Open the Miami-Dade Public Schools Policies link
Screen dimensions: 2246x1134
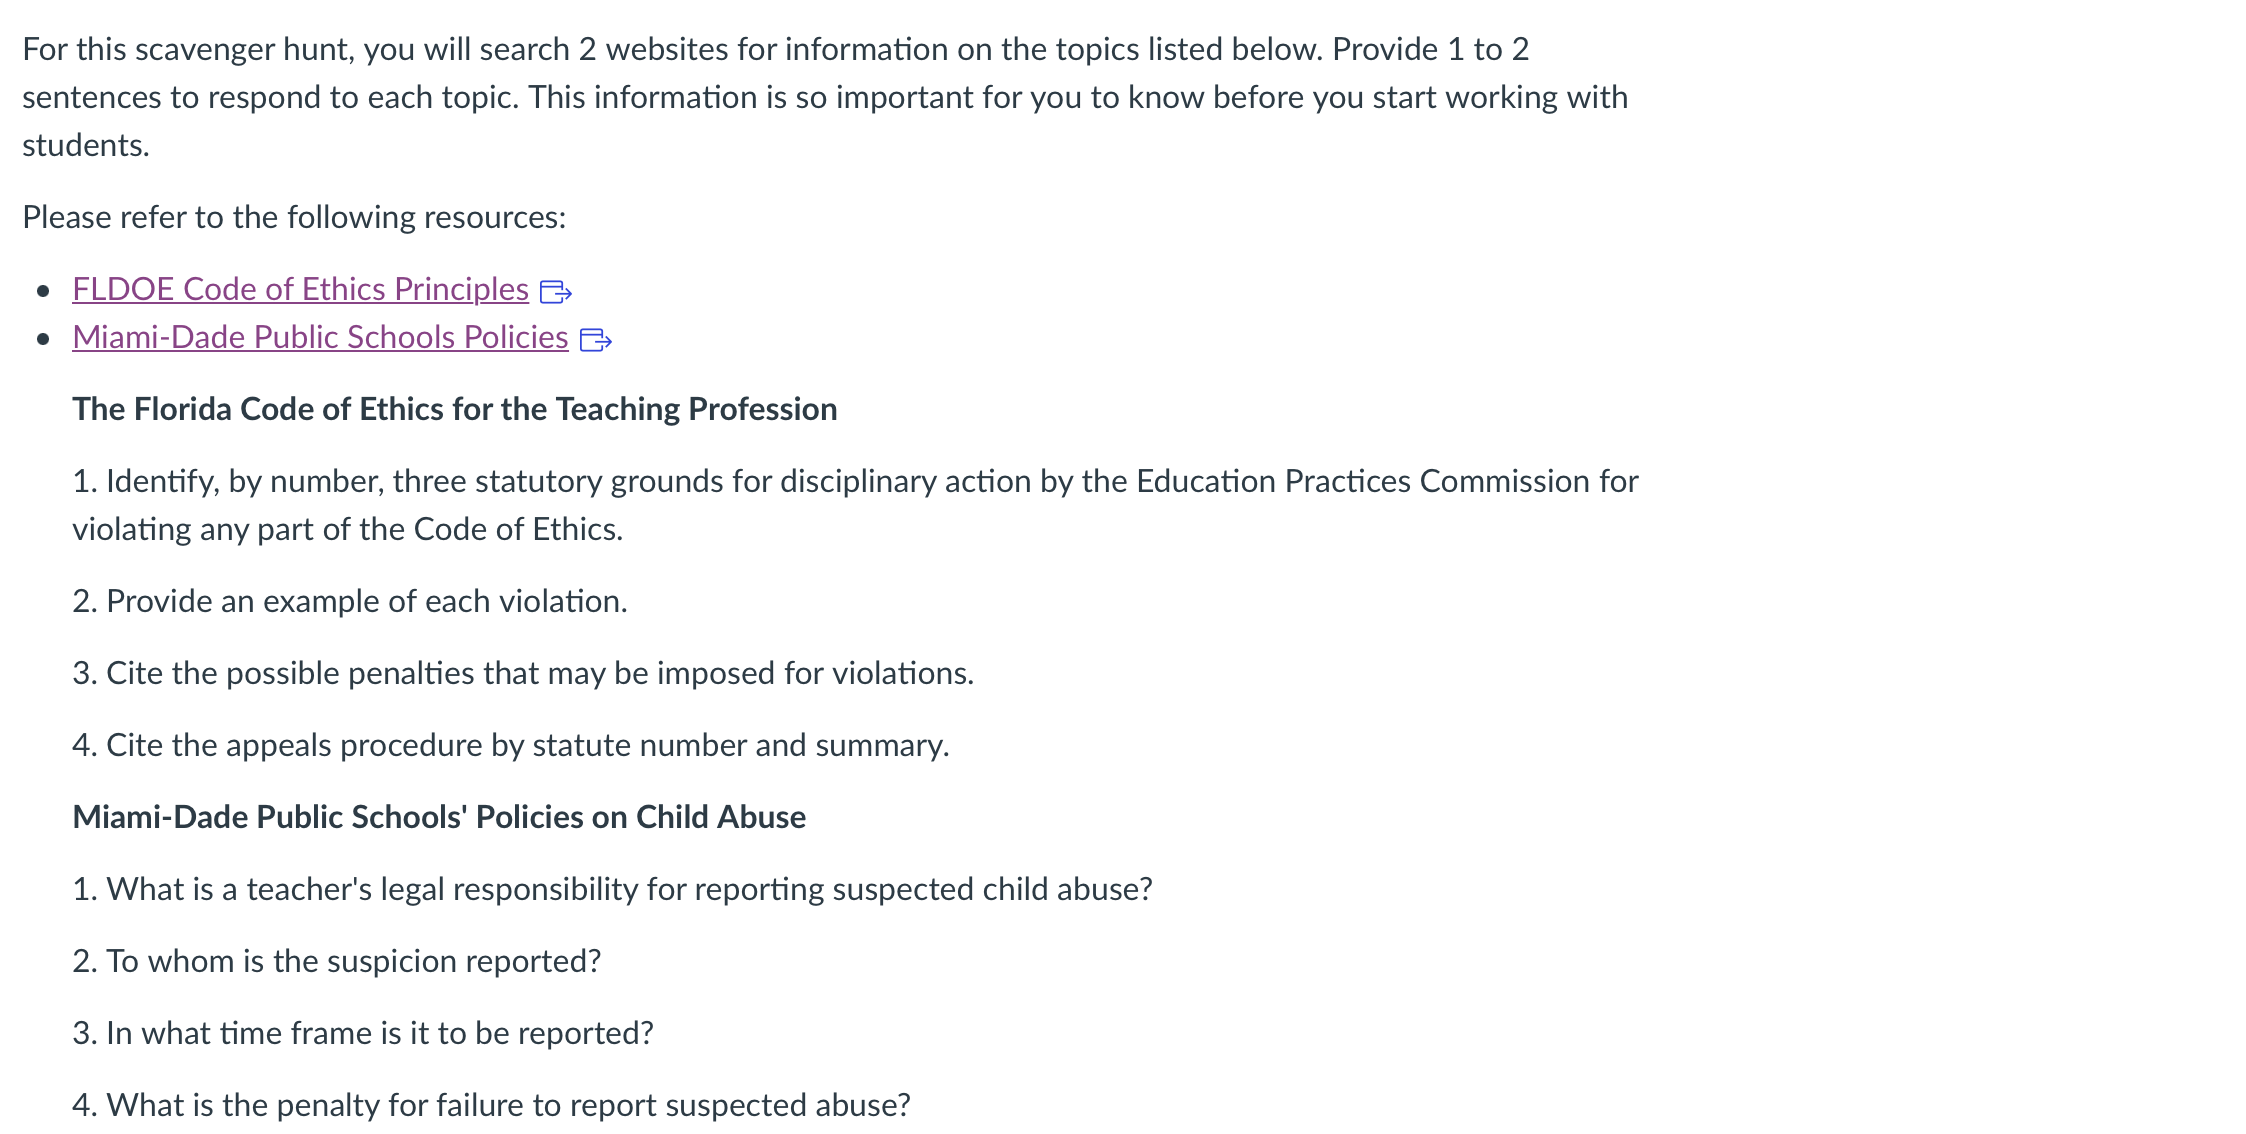(320, 337)
